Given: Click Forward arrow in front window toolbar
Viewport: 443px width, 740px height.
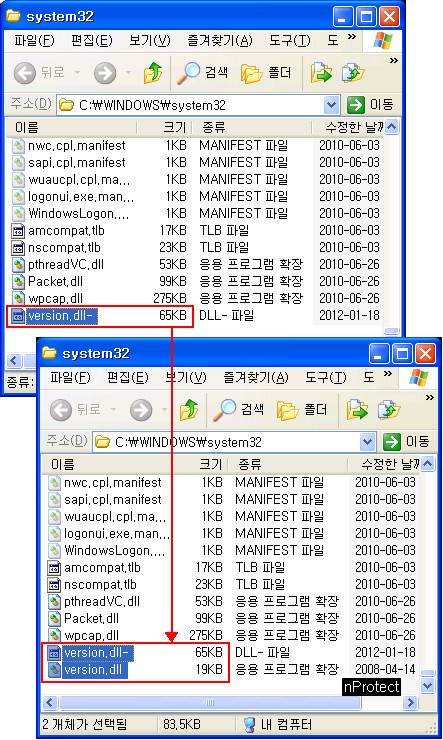Looking at the screenshot, I should [141, 410].
